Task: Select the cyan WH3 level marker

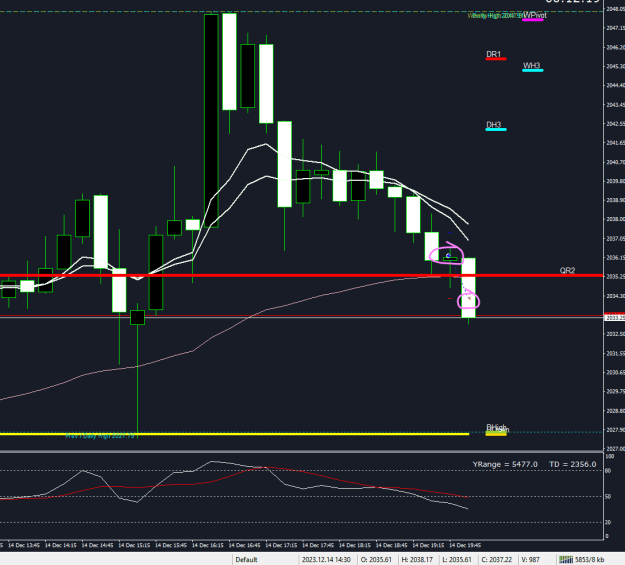Action: point(533,71)
